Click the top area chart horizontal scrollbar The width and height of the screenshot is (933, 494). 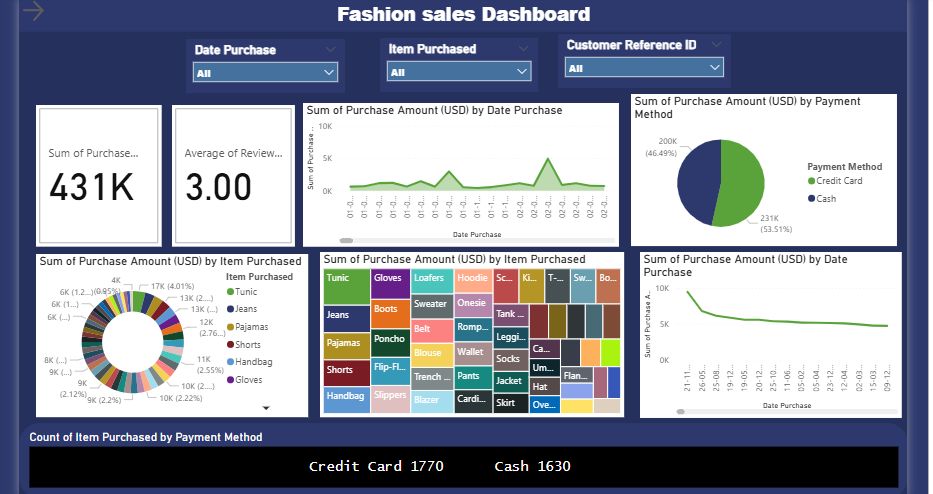pos(348,240)
